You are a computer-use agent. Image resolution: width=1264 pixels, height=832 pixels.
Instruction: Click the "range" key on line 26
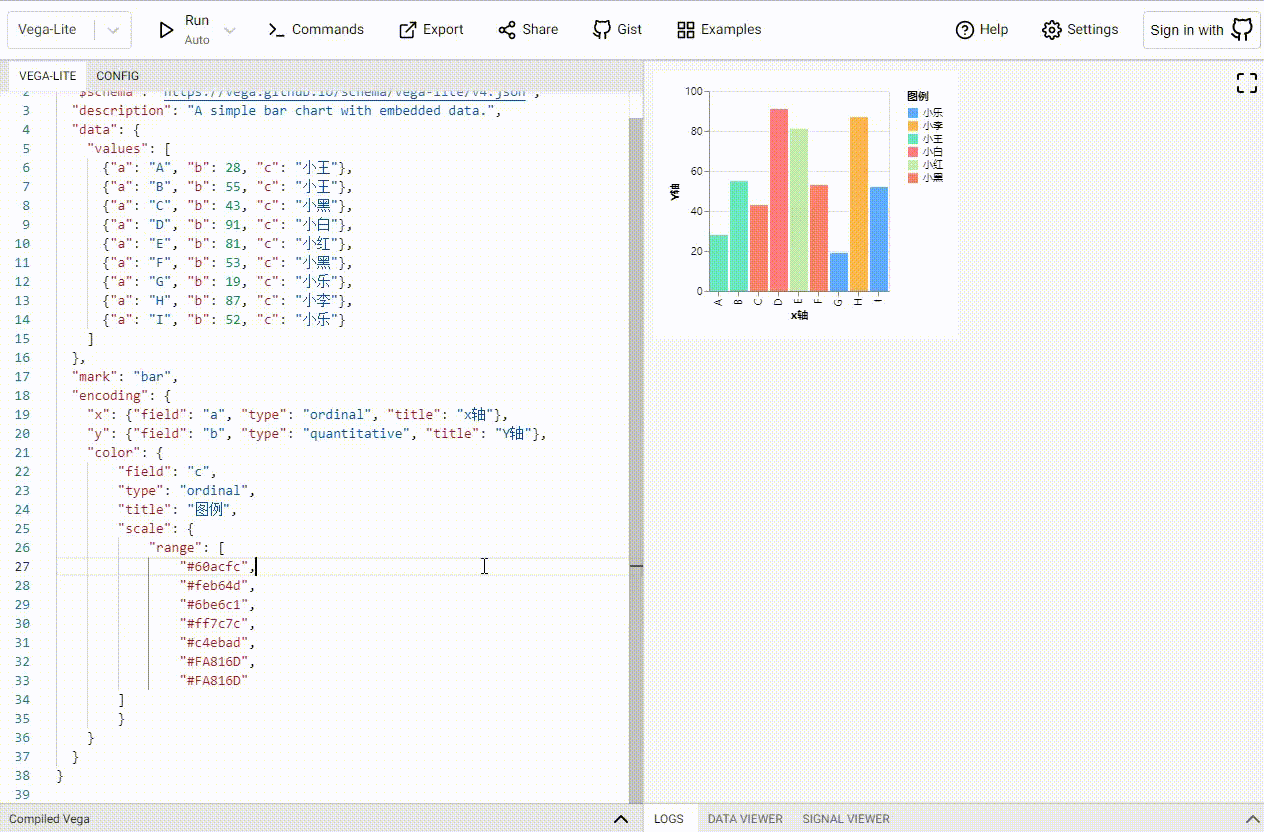coord(175,547)
